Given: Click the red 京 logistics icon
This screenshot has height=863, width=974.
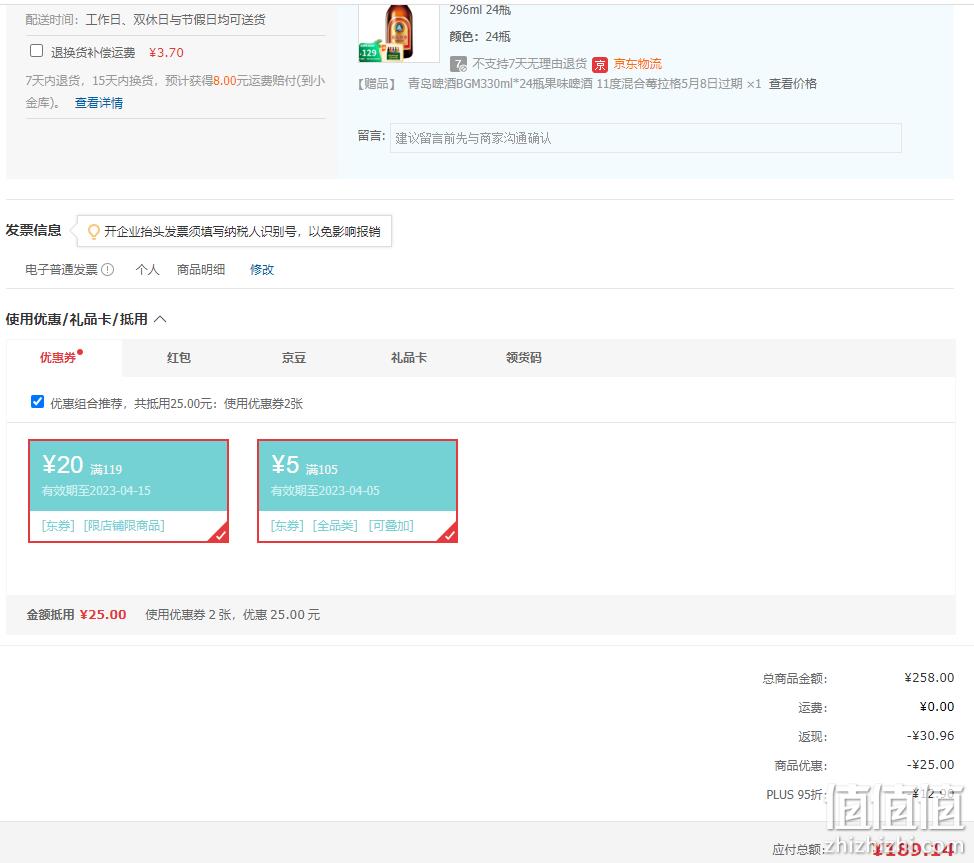Looking at the screenshot, I should [x=599, y=65].
